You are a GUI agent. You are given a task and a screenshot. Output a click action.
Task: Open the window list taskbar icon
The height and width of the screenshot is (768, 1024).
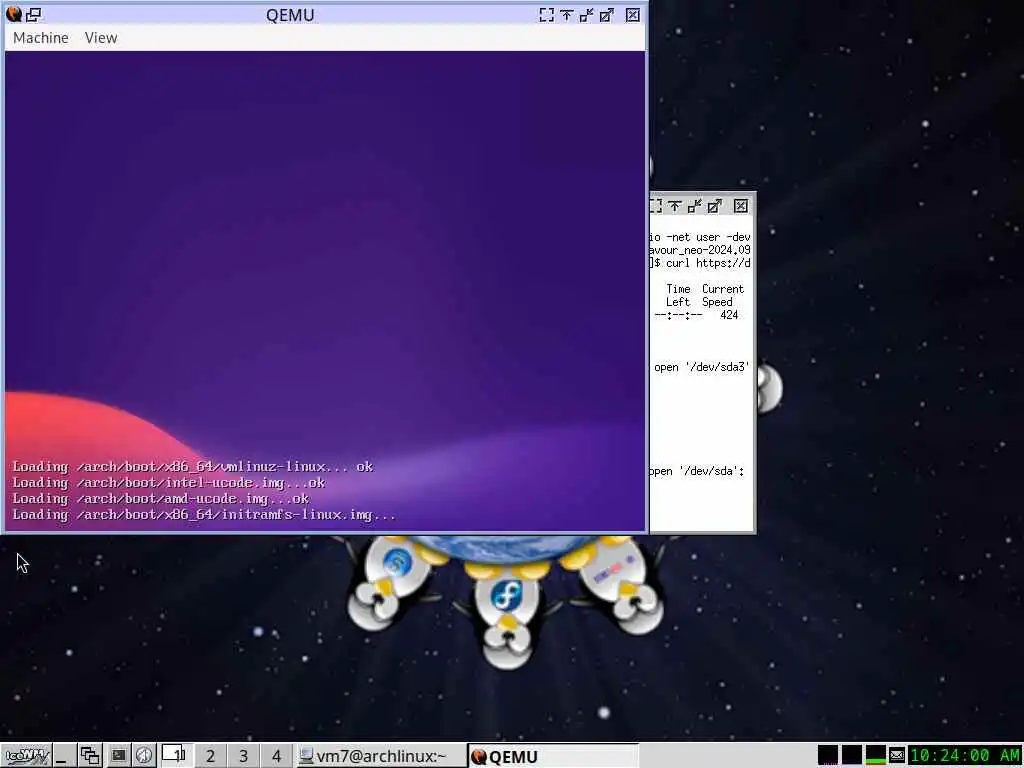click(x=89, y=756)
